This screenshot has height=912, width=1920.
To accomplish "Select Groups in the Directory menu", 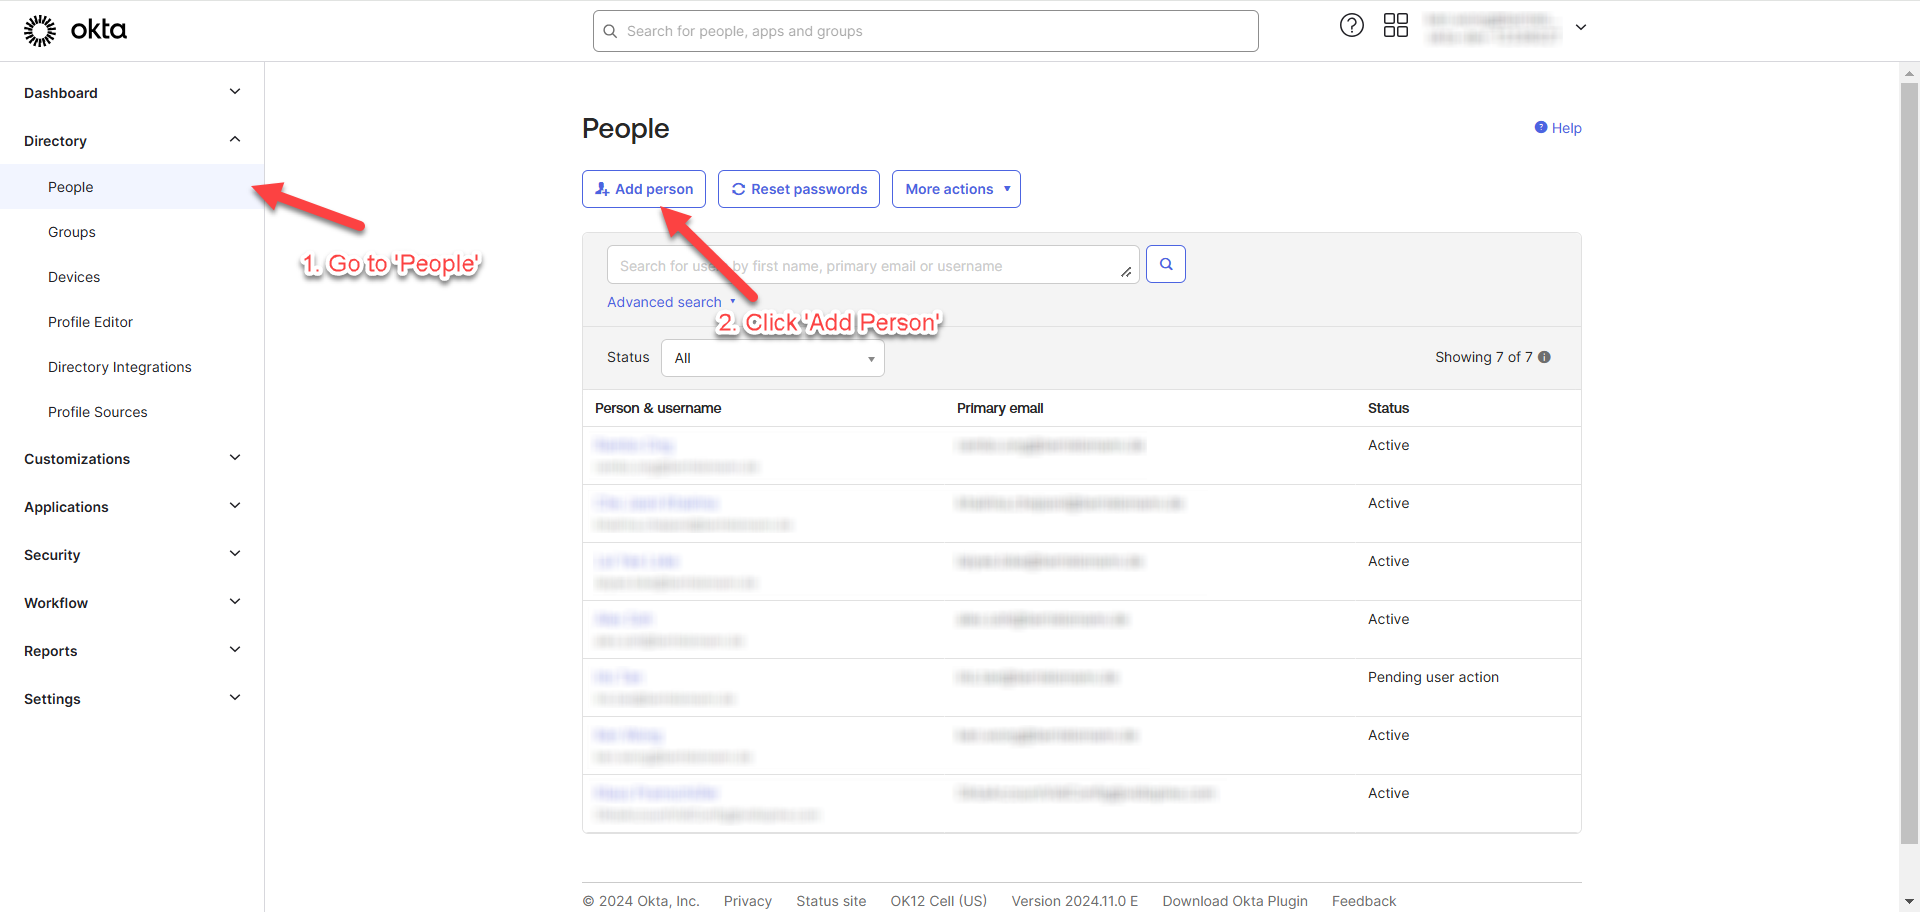I will [x=72, y=232].
